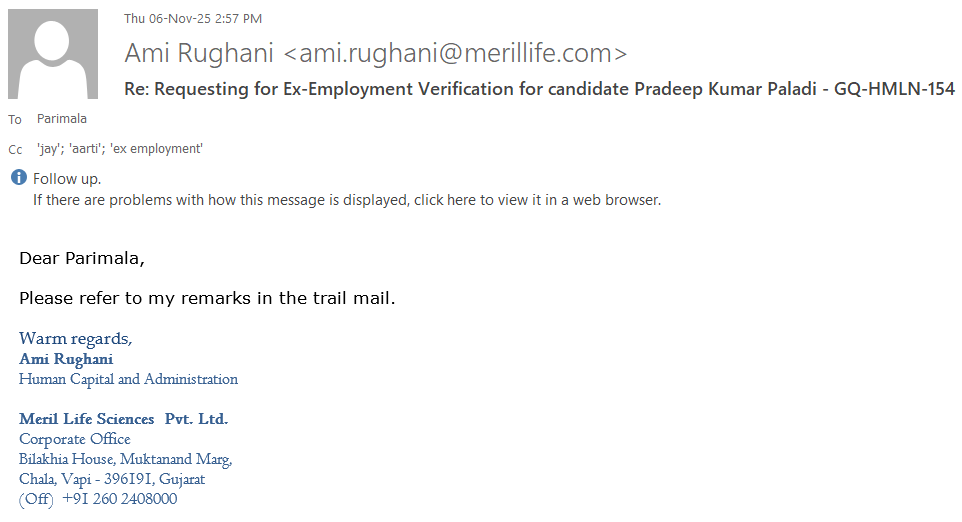Open recipient Parimala in the To field
This screenshot has width=962, height=522.
pyautogui.click(x=62, y=119)
